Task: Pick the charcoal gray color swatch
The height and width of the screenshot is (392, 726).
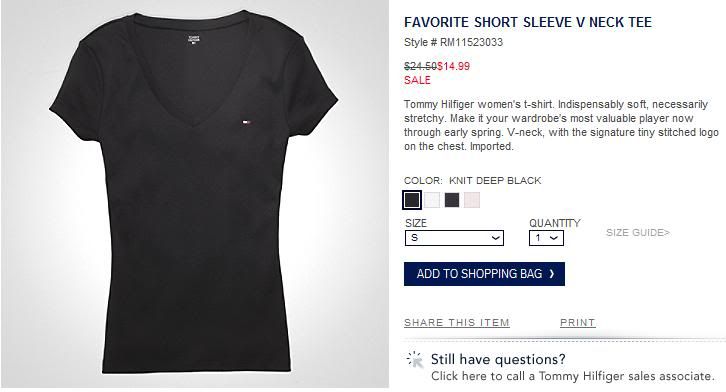Action: [452, 200]
